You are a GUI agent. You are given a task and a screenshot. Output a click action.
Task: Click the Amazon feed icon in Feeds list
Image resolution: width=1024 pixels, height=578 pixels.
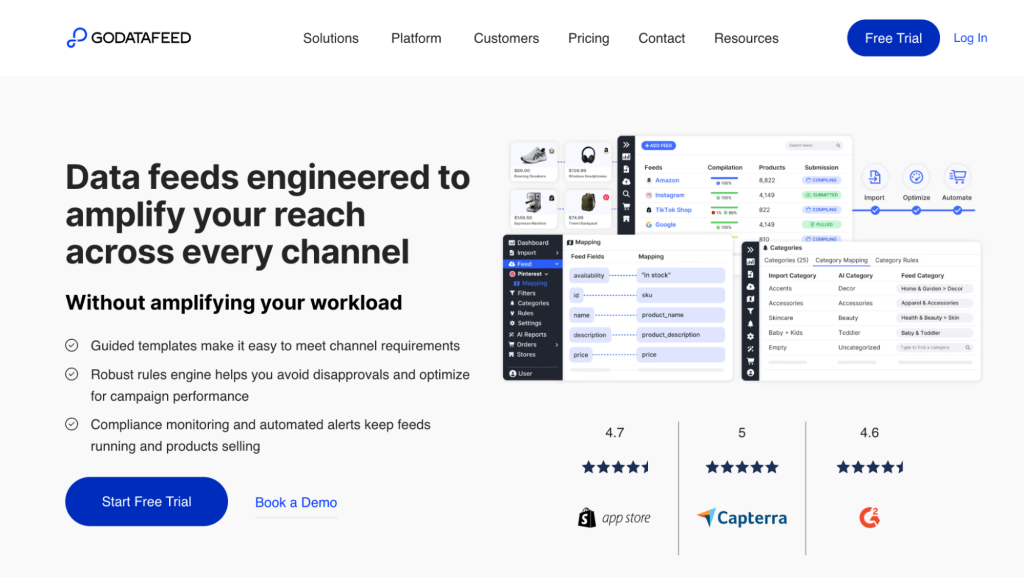[x=649, y=181]
